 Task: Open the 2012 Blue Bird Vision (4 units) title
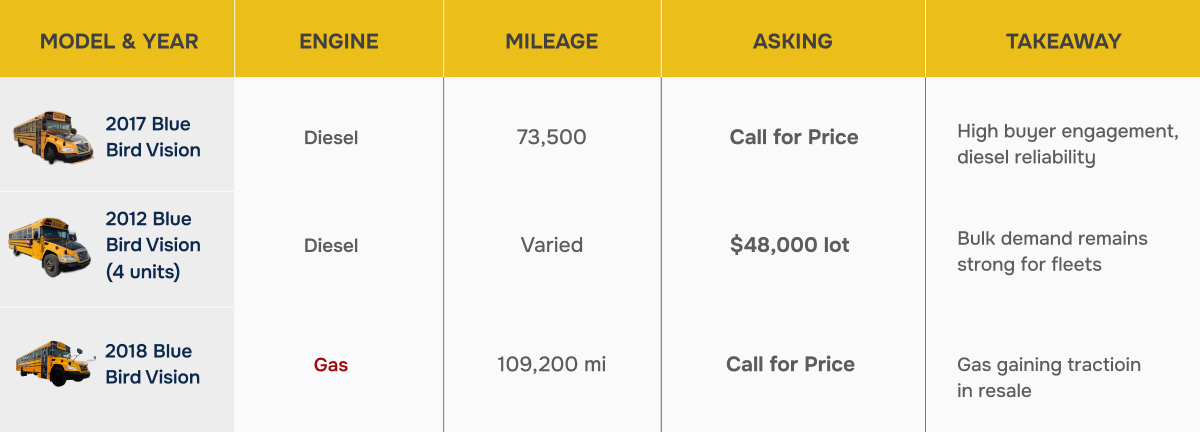coord(153,245)
